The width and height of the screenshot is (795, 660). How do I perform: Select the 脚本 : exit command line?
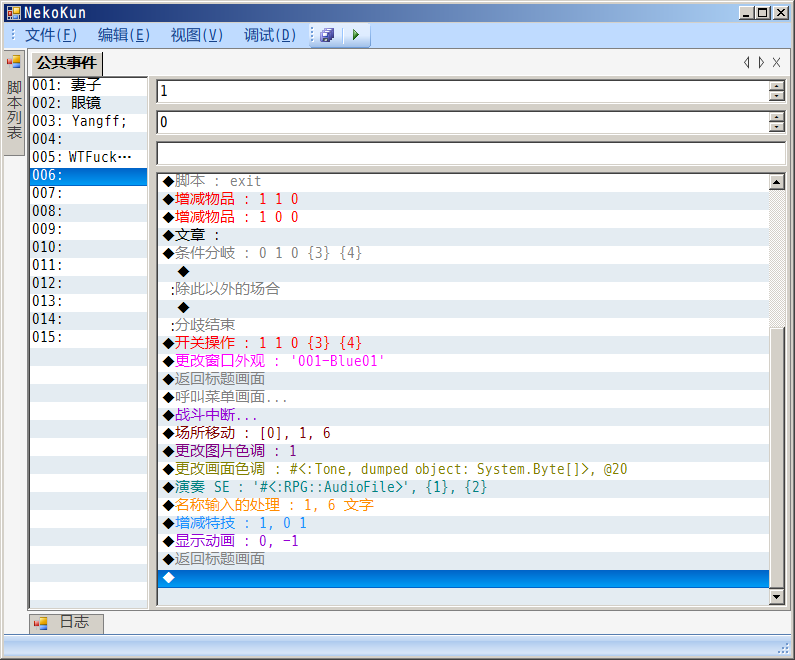pos(463,181)
